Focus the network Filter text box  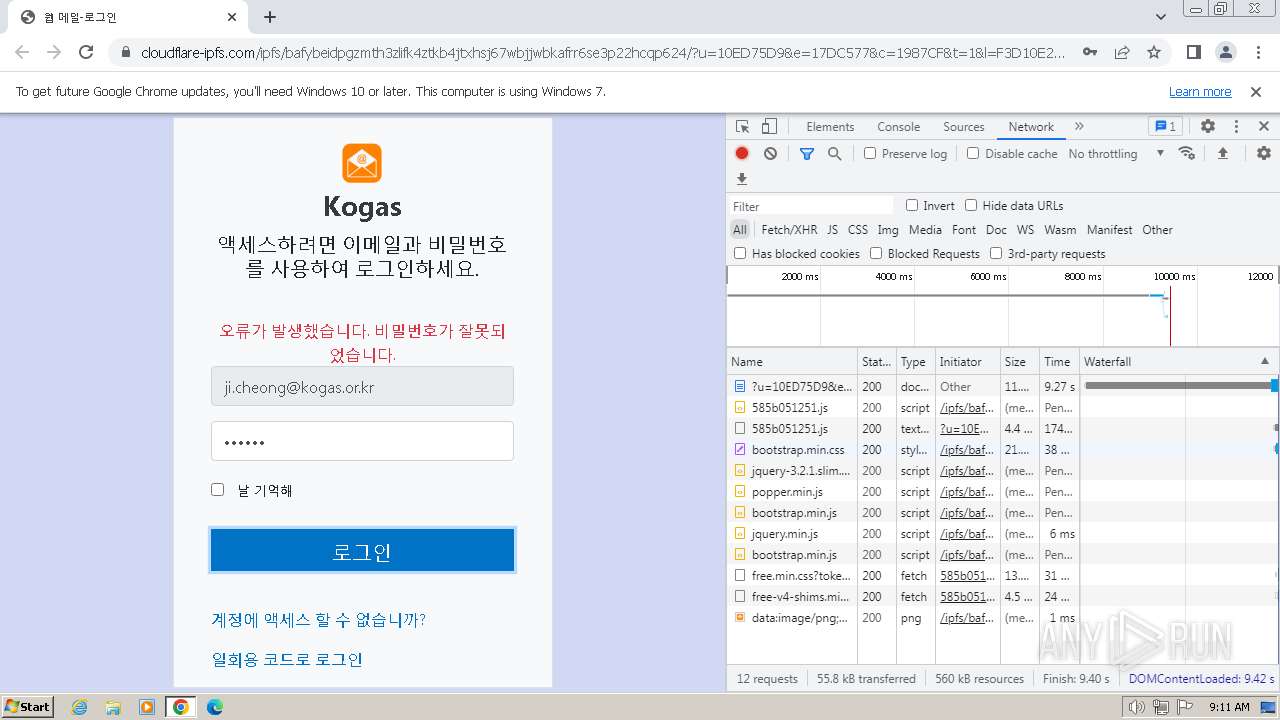tap(811, 206)
